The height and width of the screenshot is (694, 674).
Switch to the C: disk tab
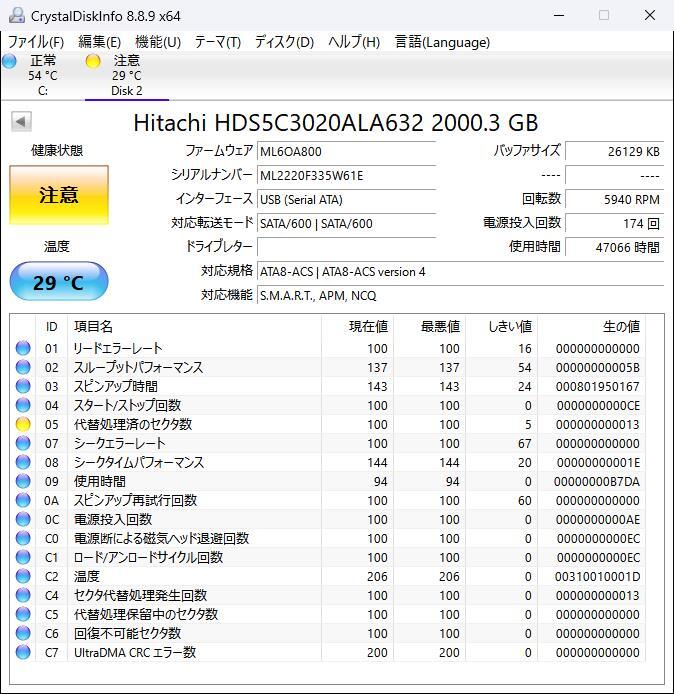click(42, 76)
